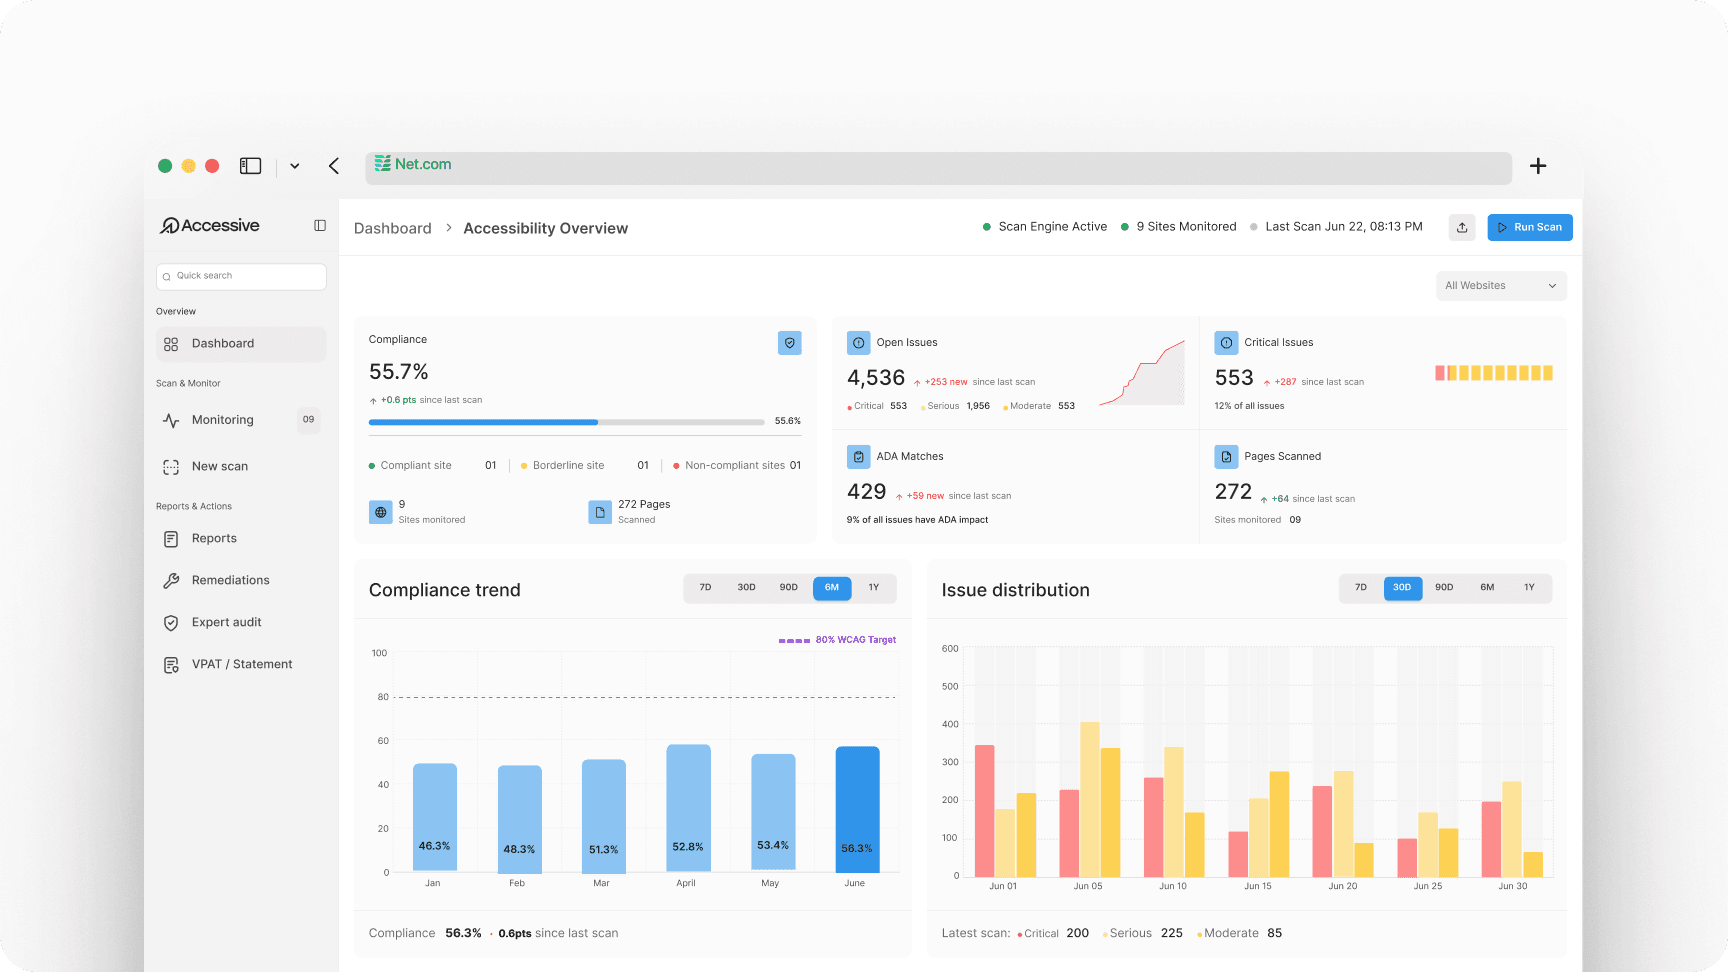This screenshot has height=972, width=1728.
Task: Click the Remediations wrench icon
Action: (x=171, y=581)
